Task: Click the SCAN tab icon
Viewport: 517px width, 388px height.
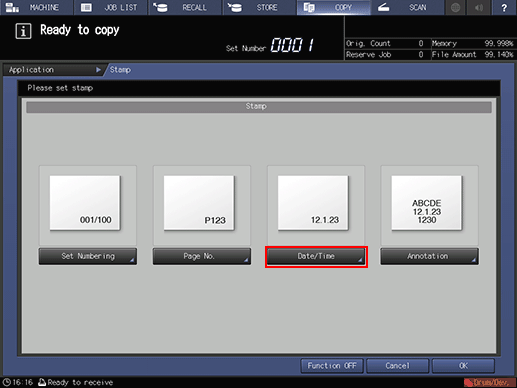Action: pyautogui.click(x=384, y=7)
